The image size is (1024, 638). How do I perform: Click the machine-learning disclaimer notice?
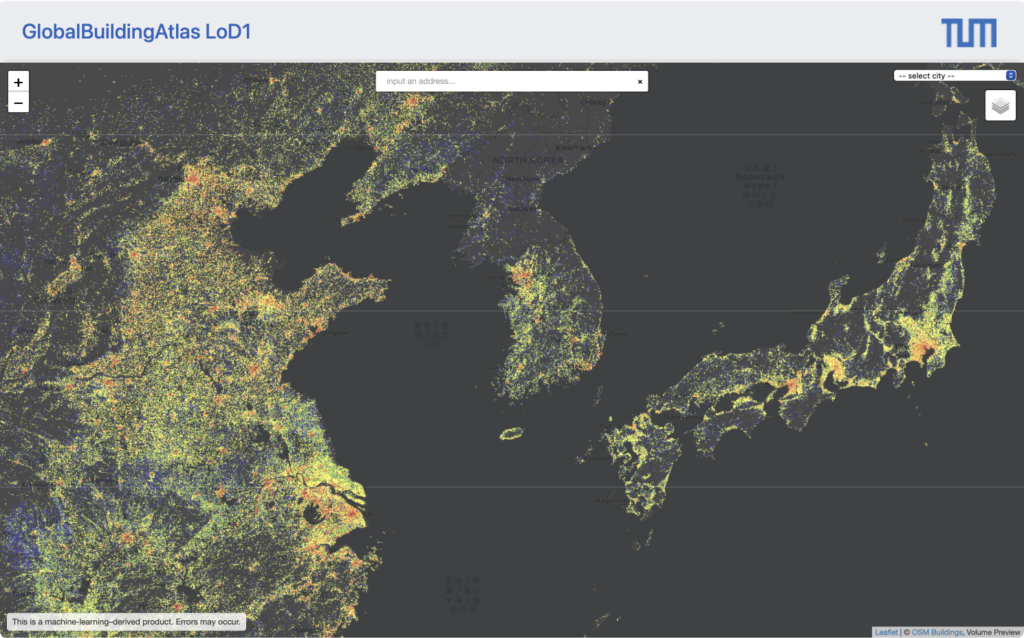point(127,621)
